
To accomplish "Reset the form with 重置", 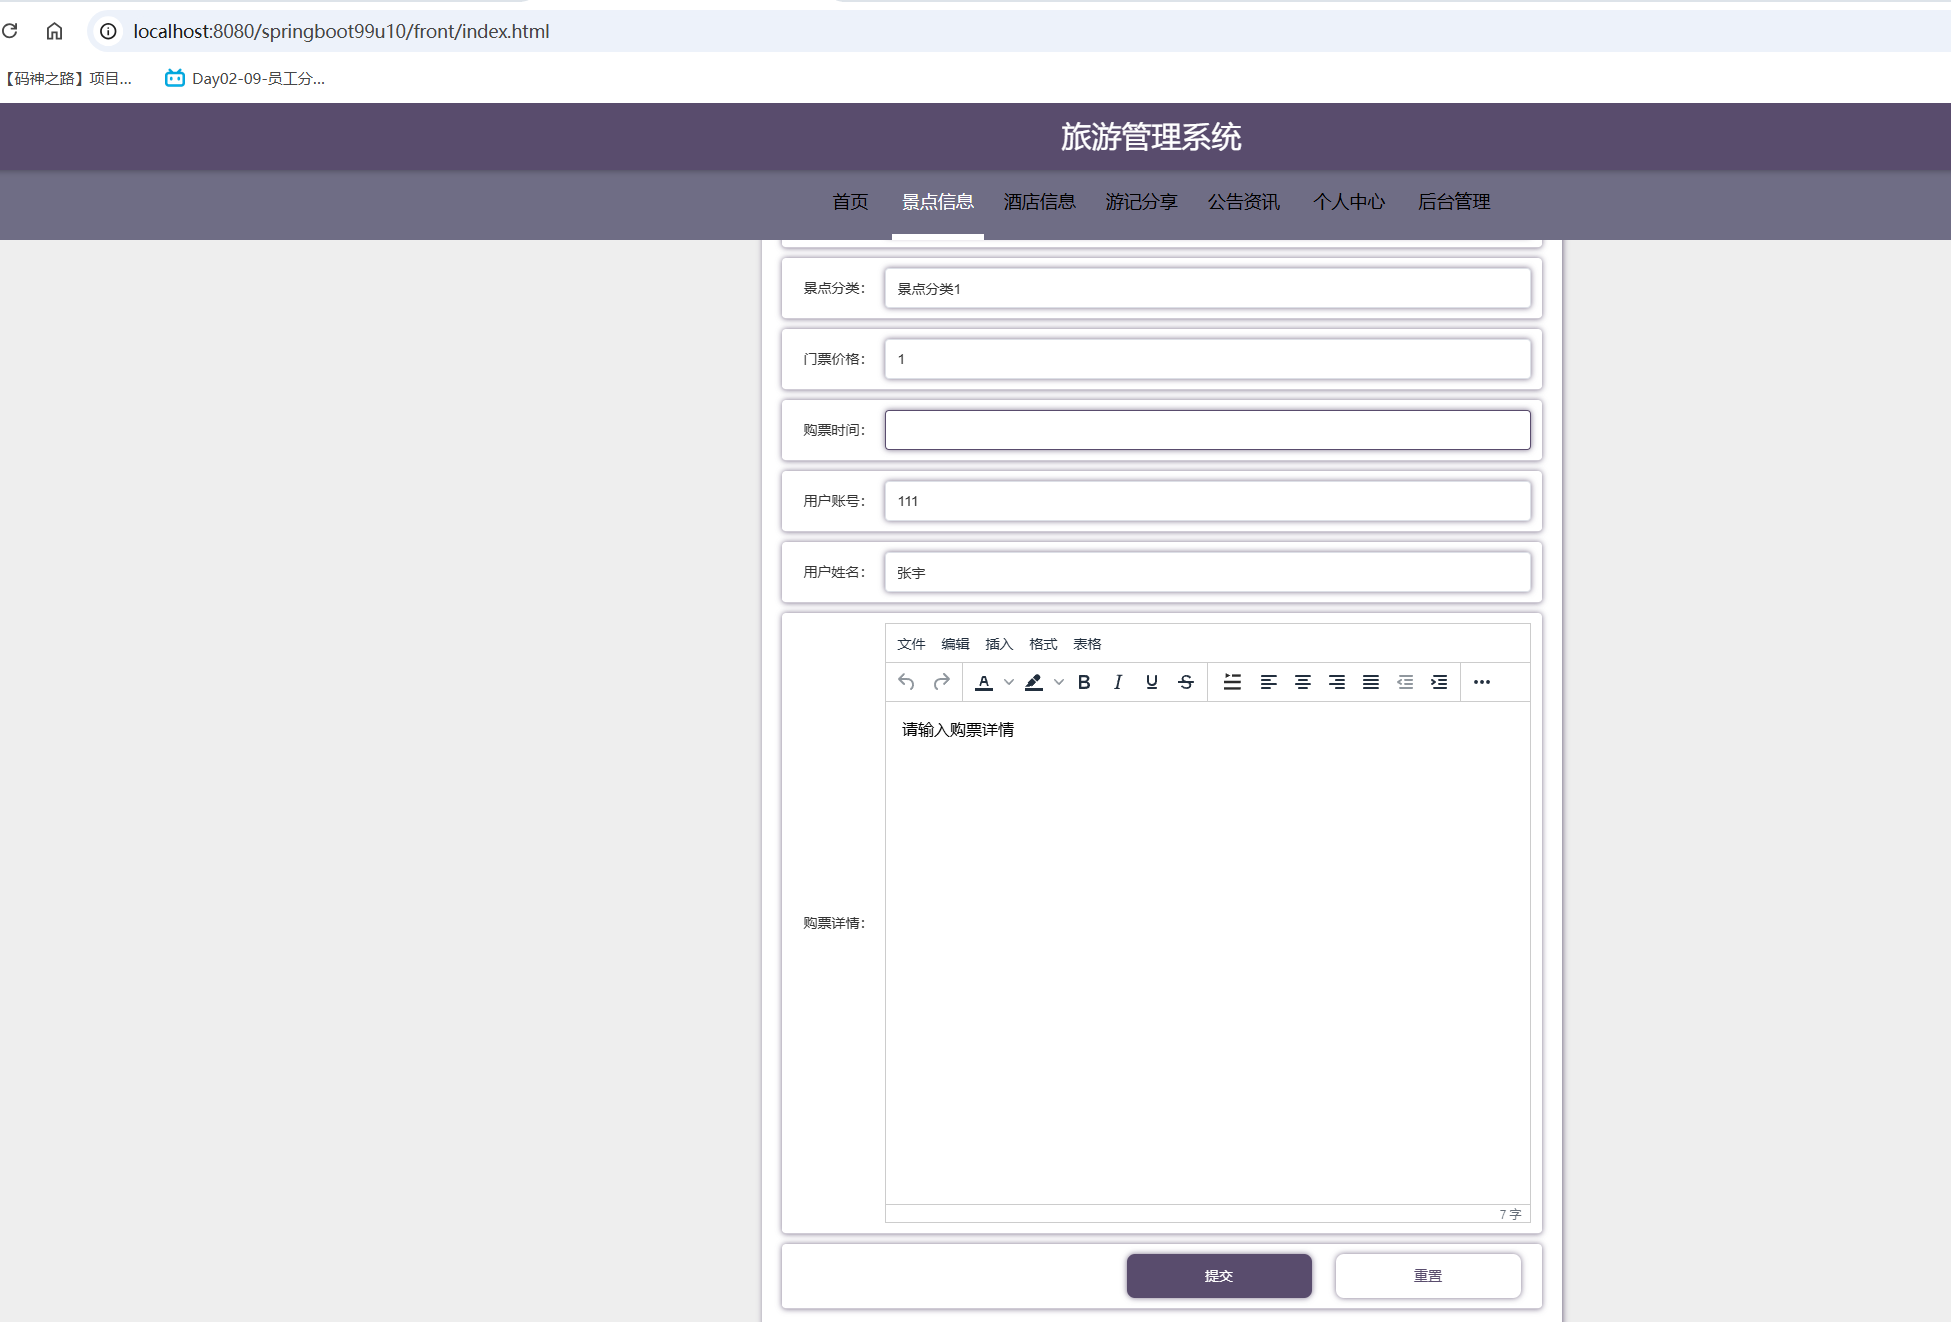I will 1428,1276.
